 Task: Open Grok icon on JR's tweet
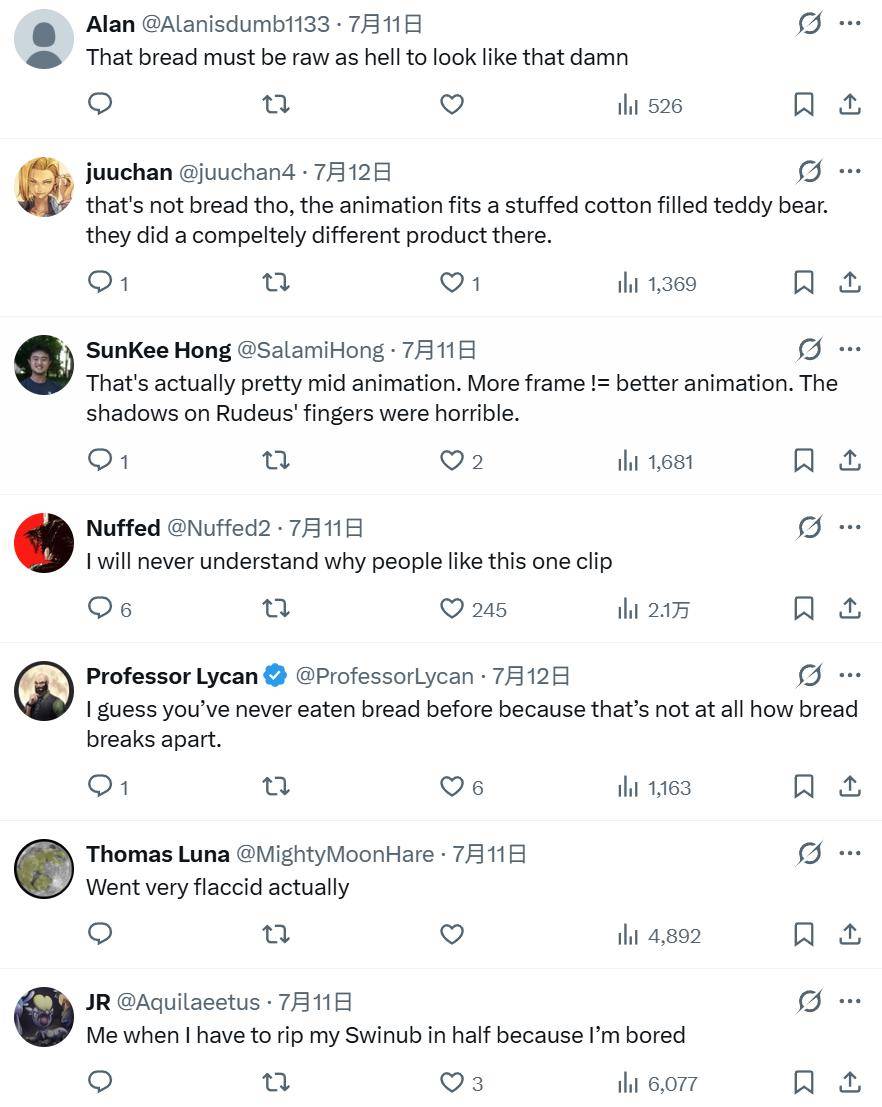(x=809, y=1001)
